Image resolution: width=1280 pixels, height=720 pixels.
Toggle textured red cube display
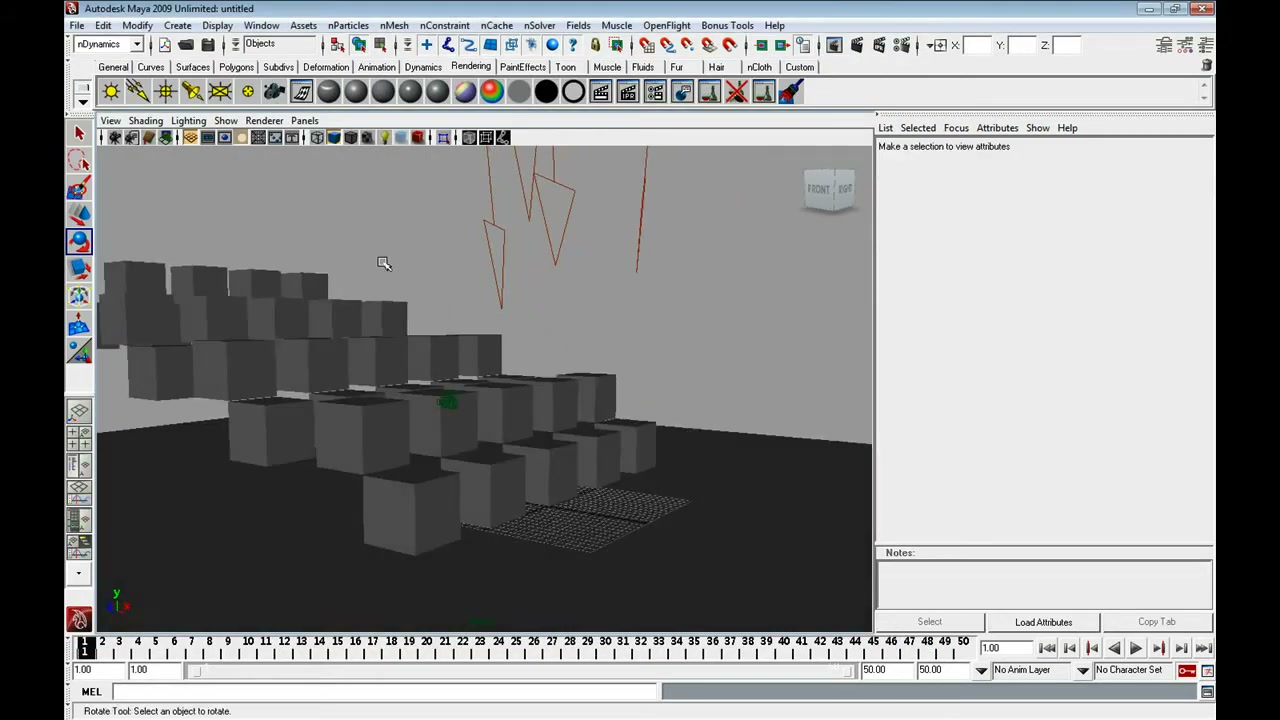point(418,138)
